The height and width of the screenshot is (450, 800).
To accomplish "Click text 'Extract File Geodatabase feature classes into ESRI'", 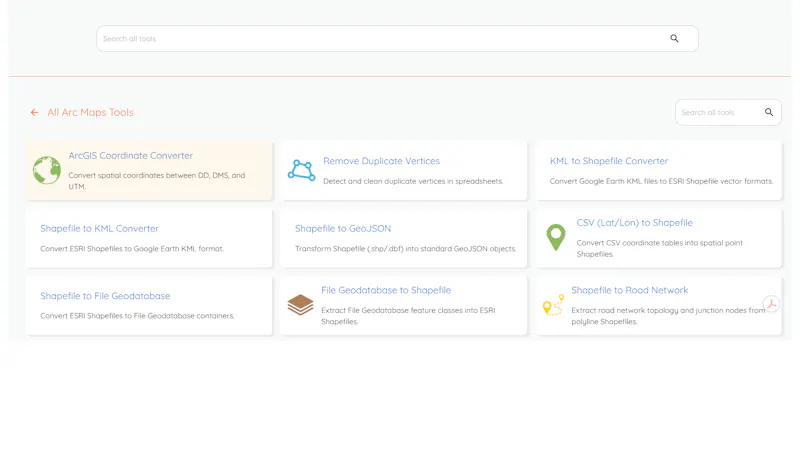I will (x=408, y=310).
